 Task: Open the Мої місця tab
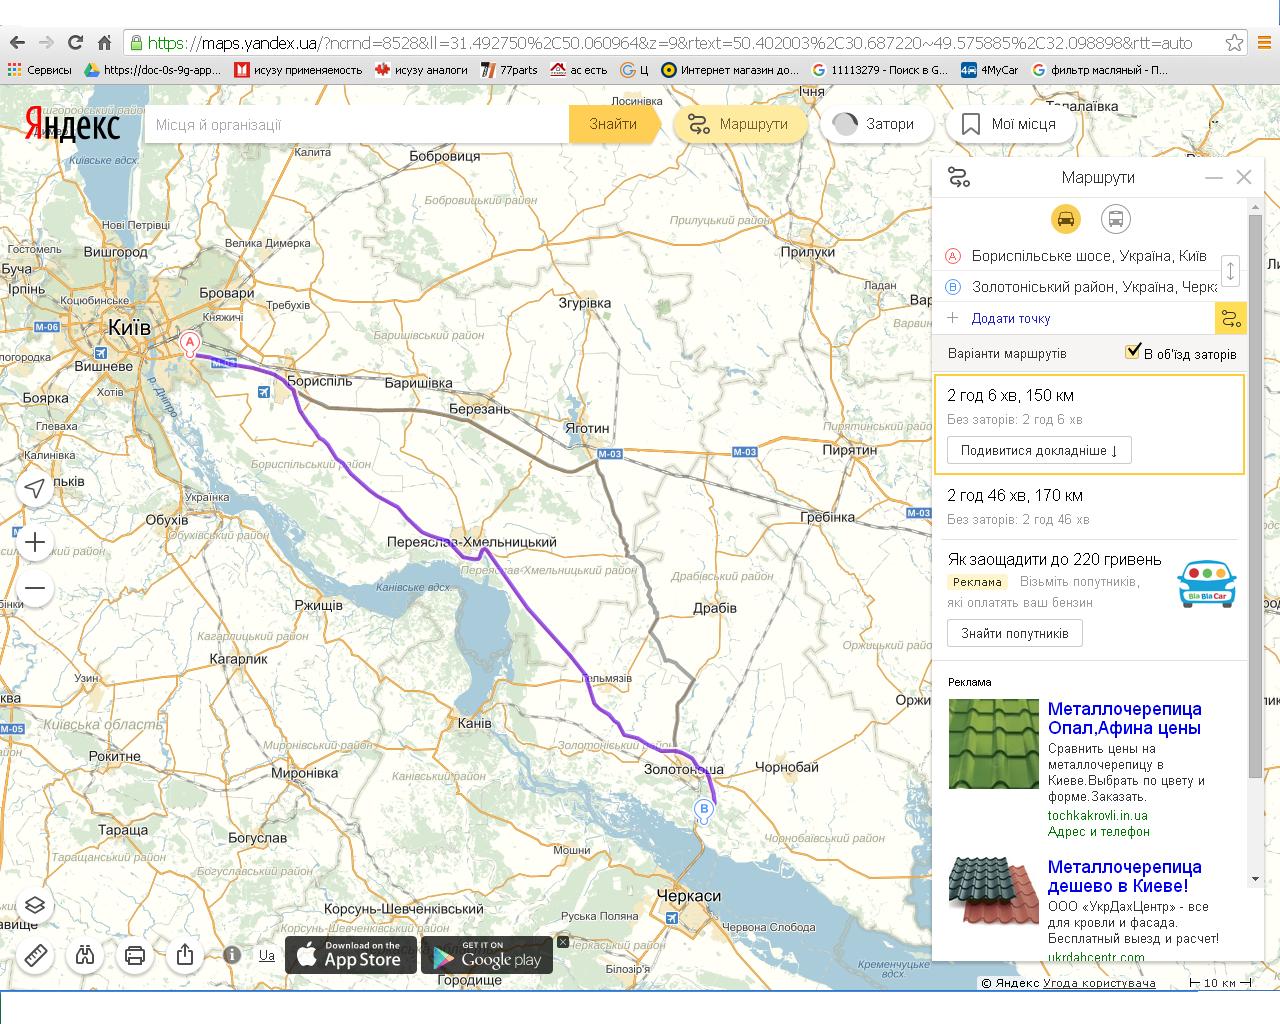[1009, 124]
